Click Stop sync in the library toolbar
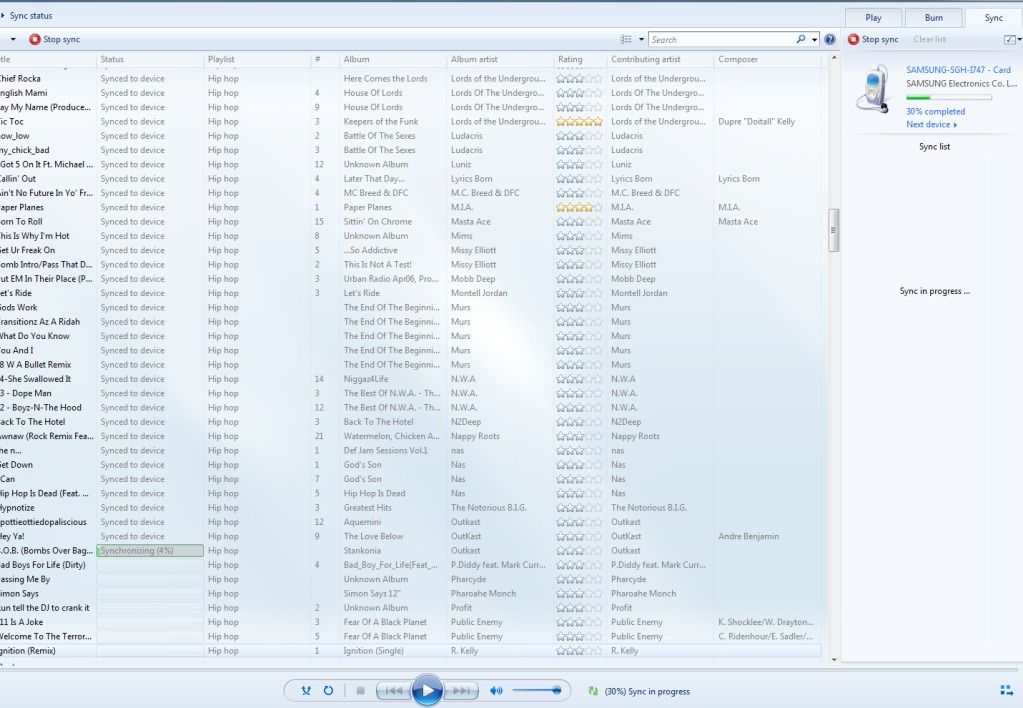 55,39
